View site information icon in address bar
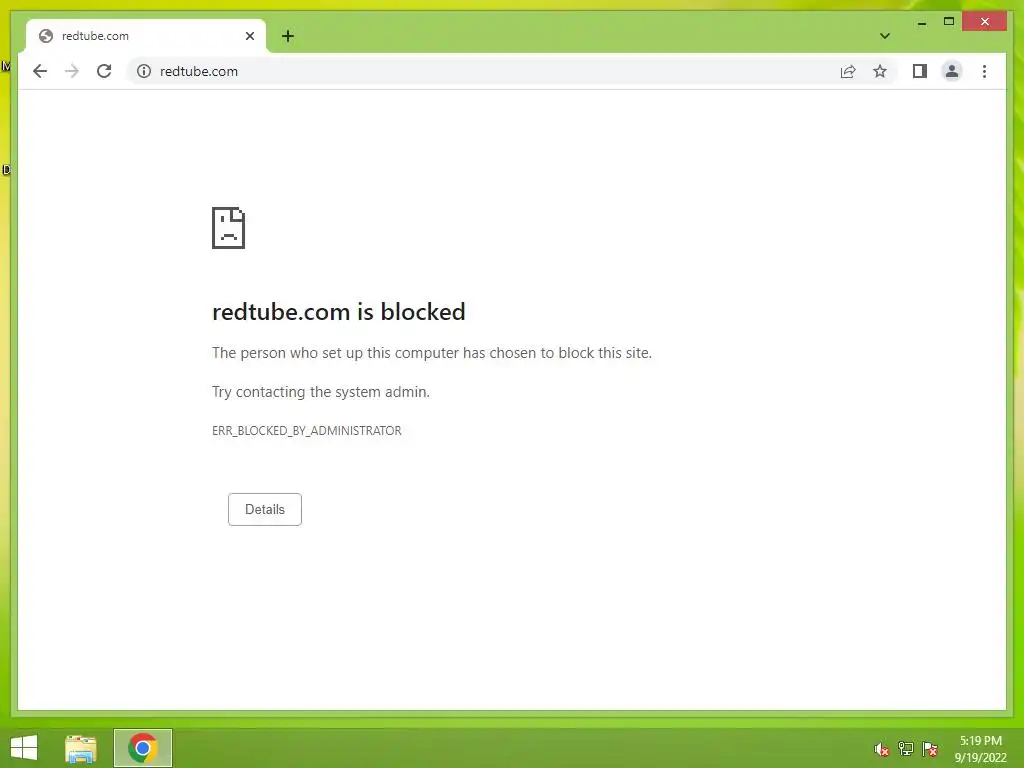1024x768 pixels. (144, 71)
